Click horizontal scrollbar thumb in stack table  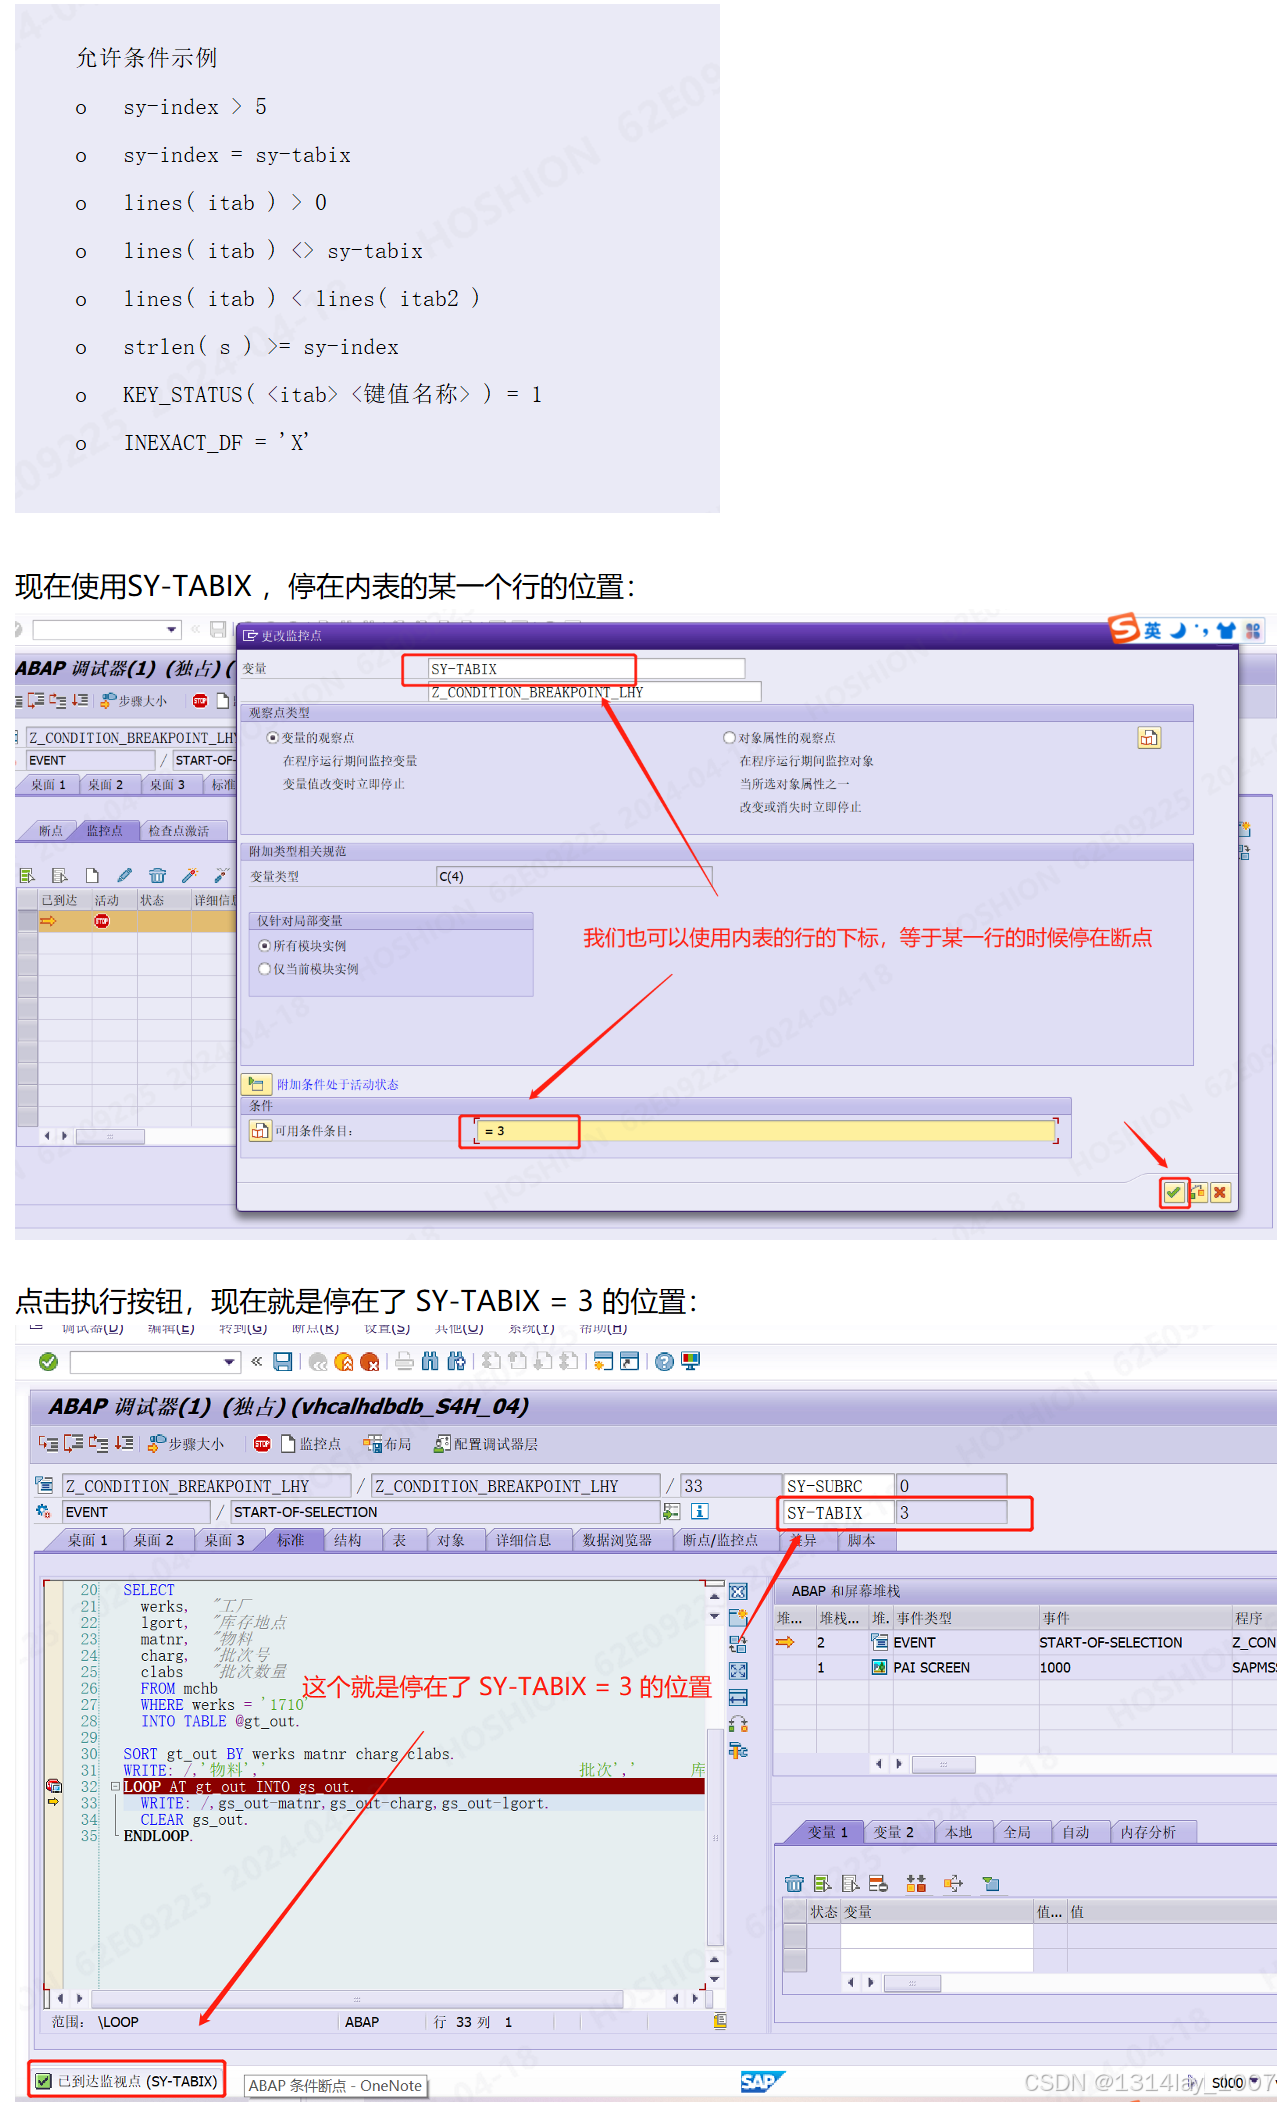click(943, 1764)
